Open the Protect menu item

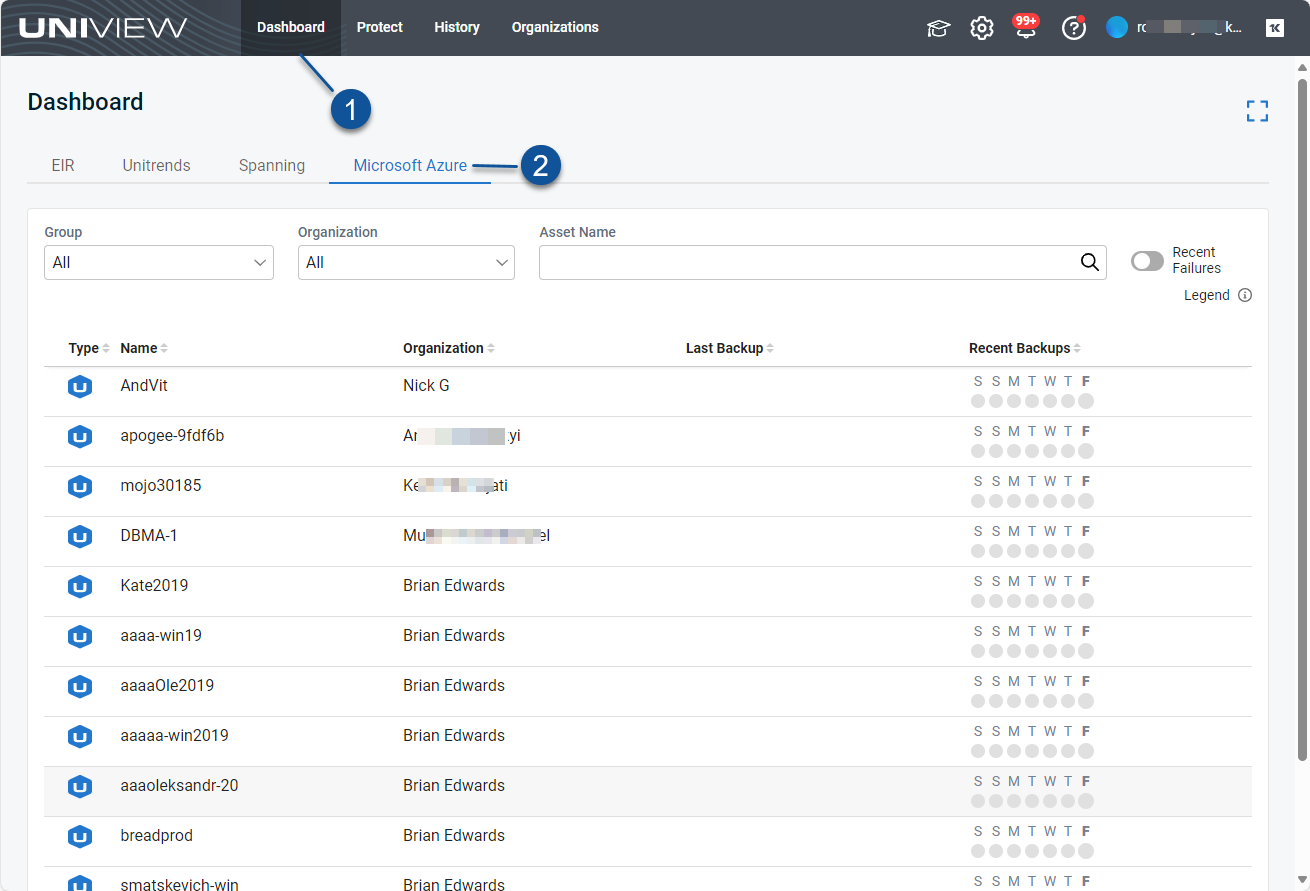(380, 28)
